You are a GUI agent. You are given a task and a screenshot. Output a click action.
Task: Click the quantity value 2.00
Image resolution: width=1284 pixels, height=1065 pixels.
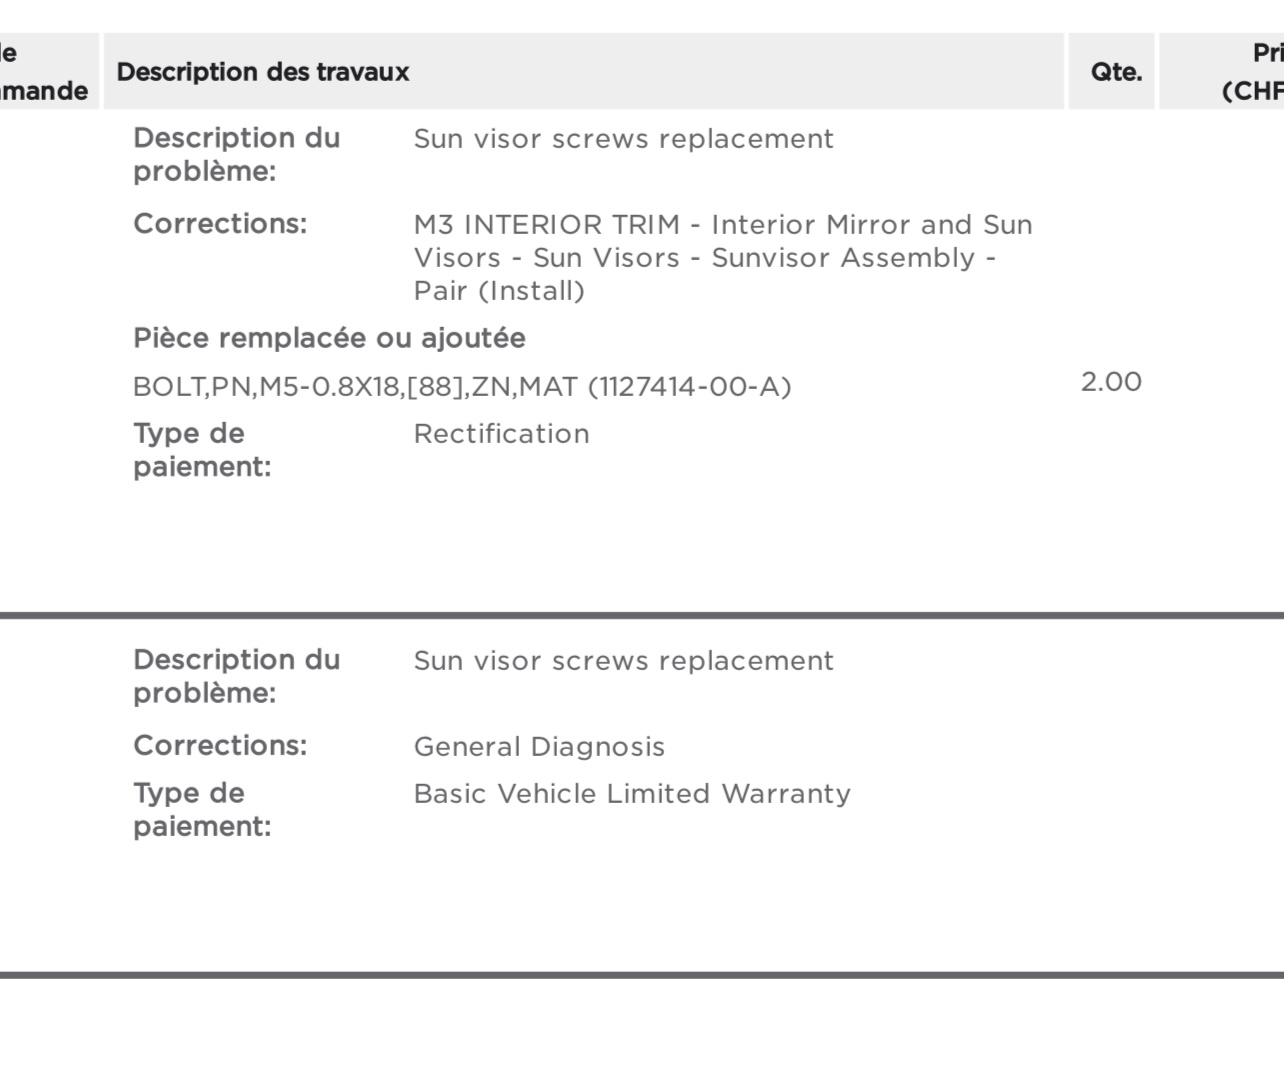(1110, 382)
